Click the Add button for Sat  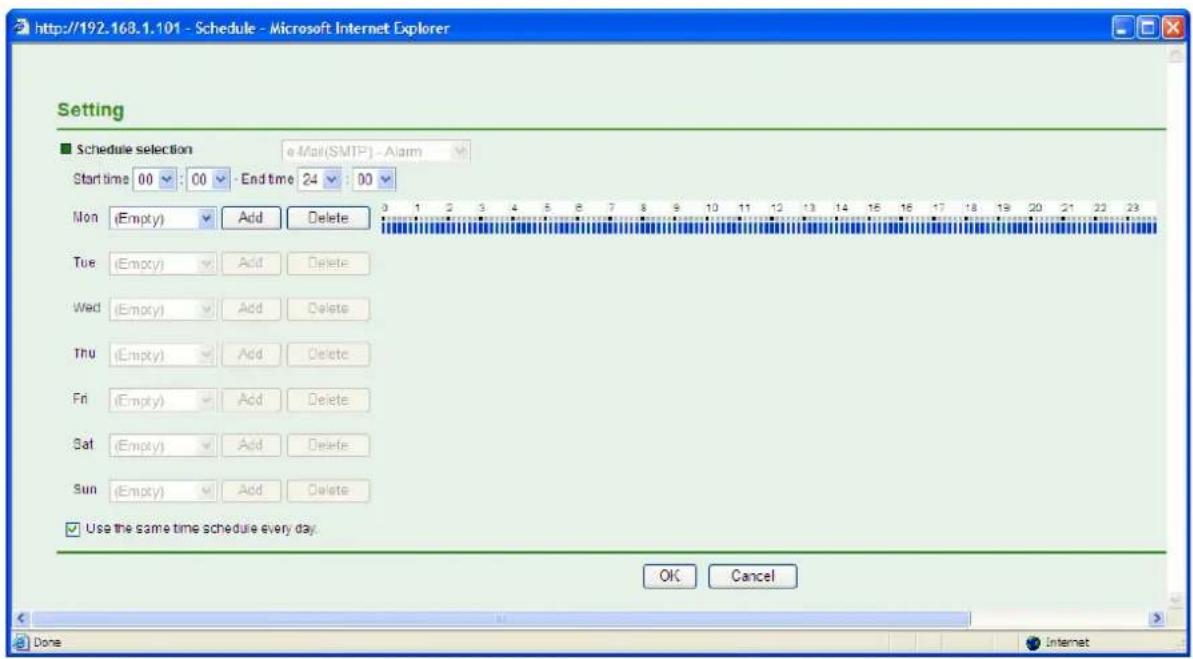[251, 445]
